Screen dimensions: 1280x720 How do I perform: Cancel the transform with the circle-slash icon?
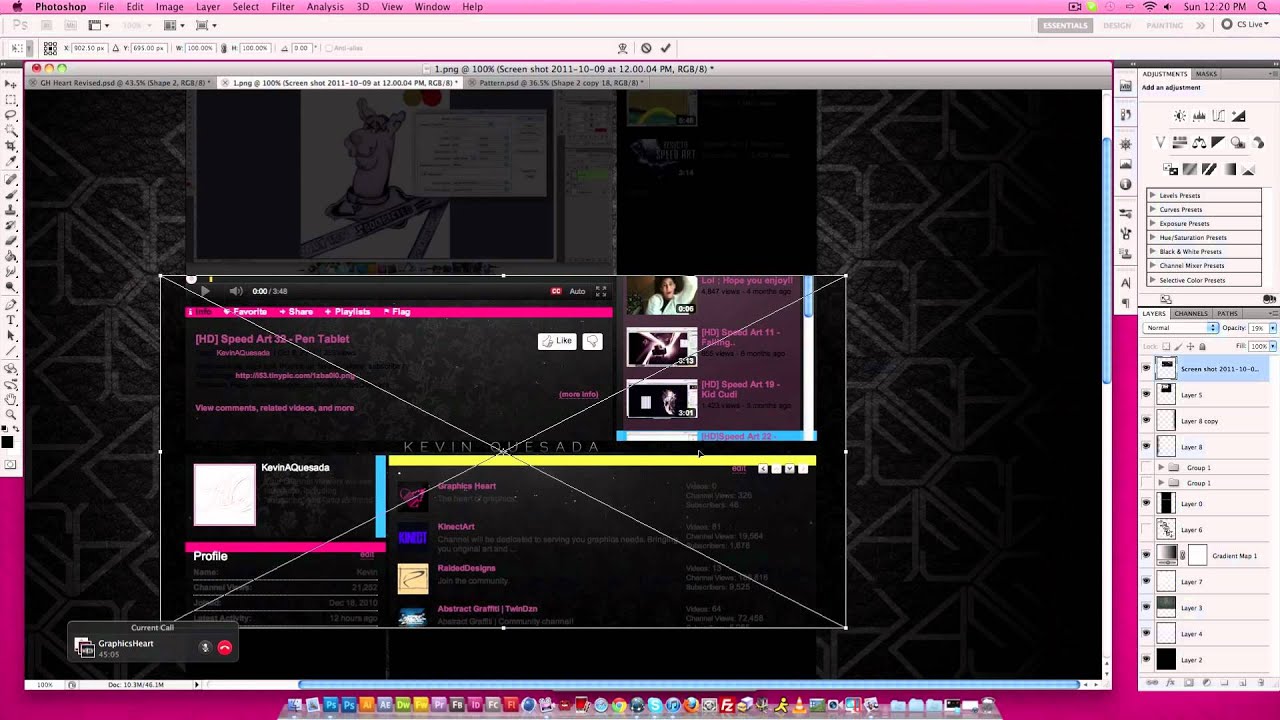pyautogui.click(x=646, y=48)
